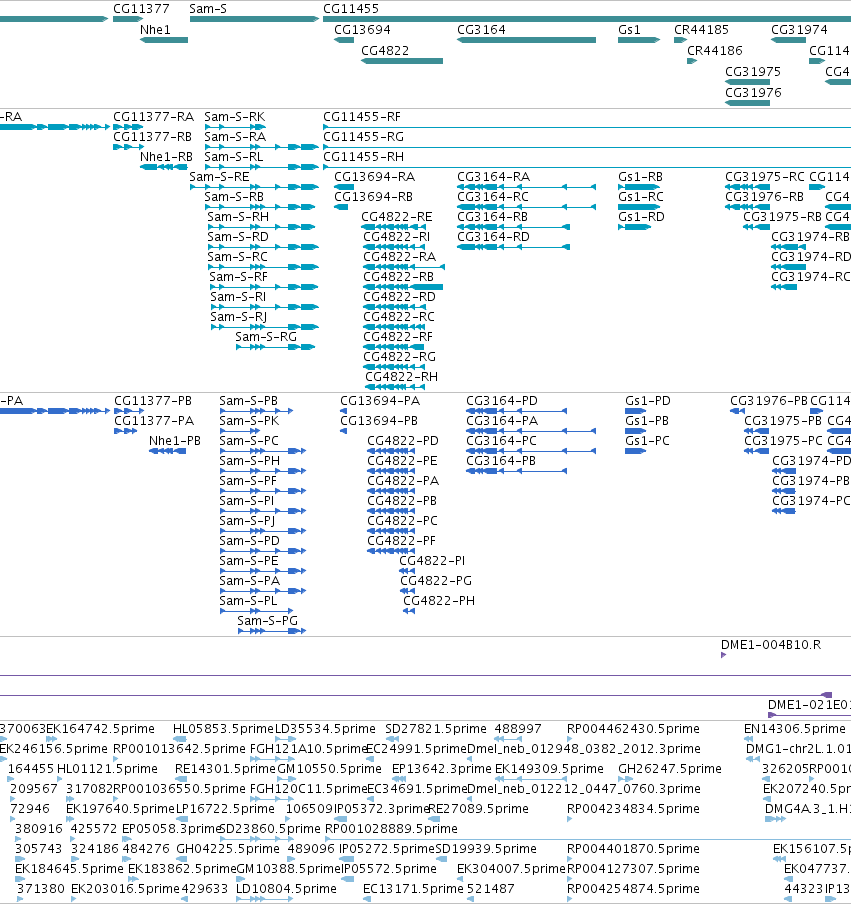Screen dimensions: 851x904
Task: Open the Gs1-RB transcript label
Action: click(640, 177)
